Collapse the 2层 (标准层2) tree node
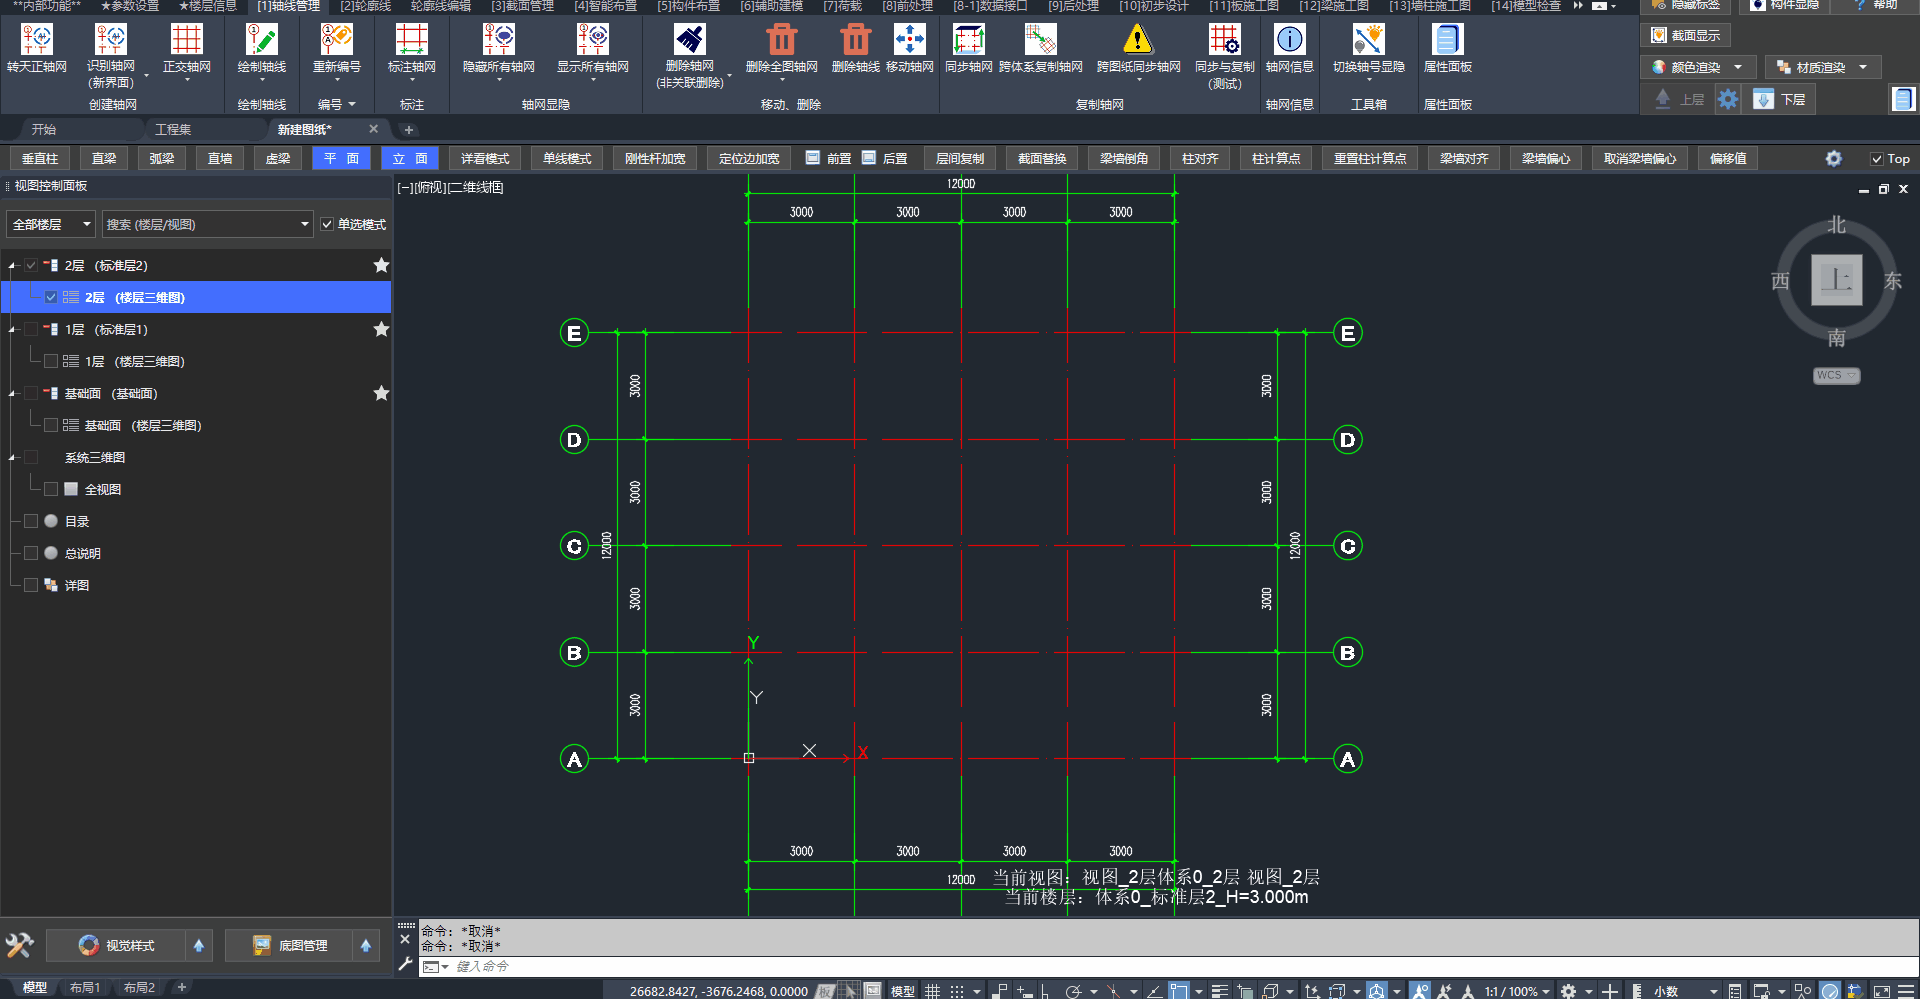The image size is (1920, 999). pos(12,266)
